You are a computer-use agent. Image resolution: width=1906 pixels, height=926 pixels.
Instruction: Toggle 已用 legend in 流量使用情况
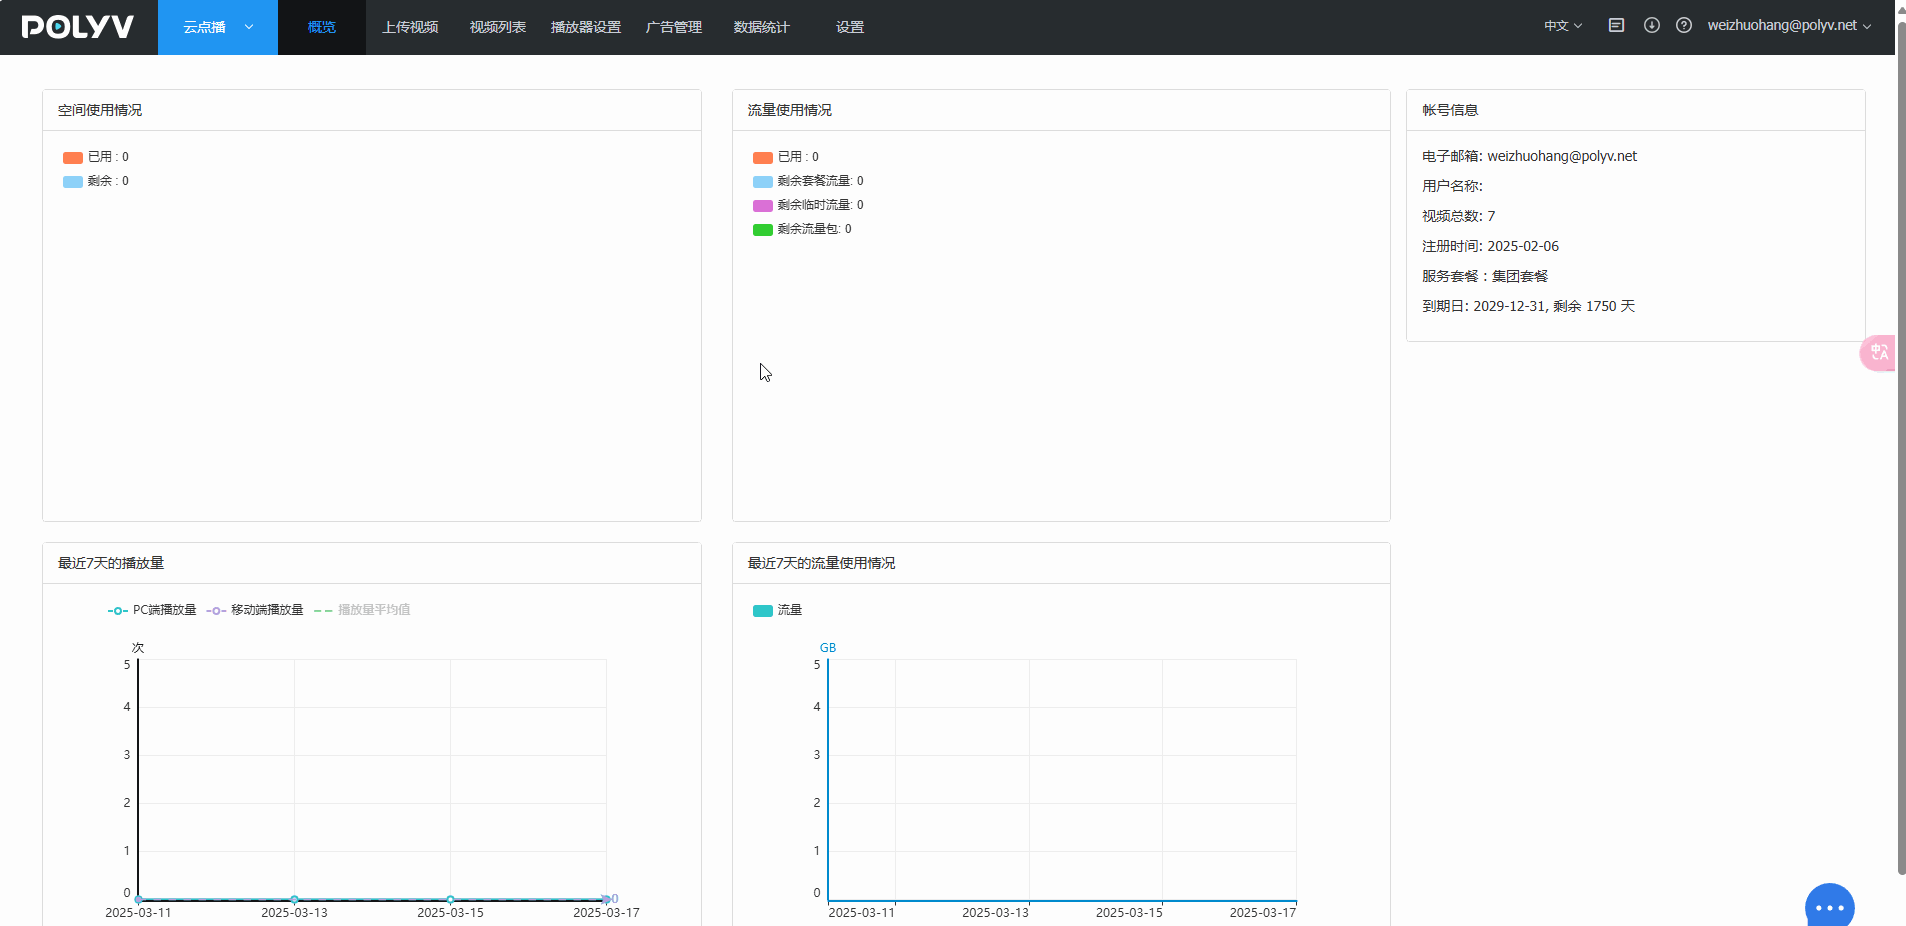786,157
